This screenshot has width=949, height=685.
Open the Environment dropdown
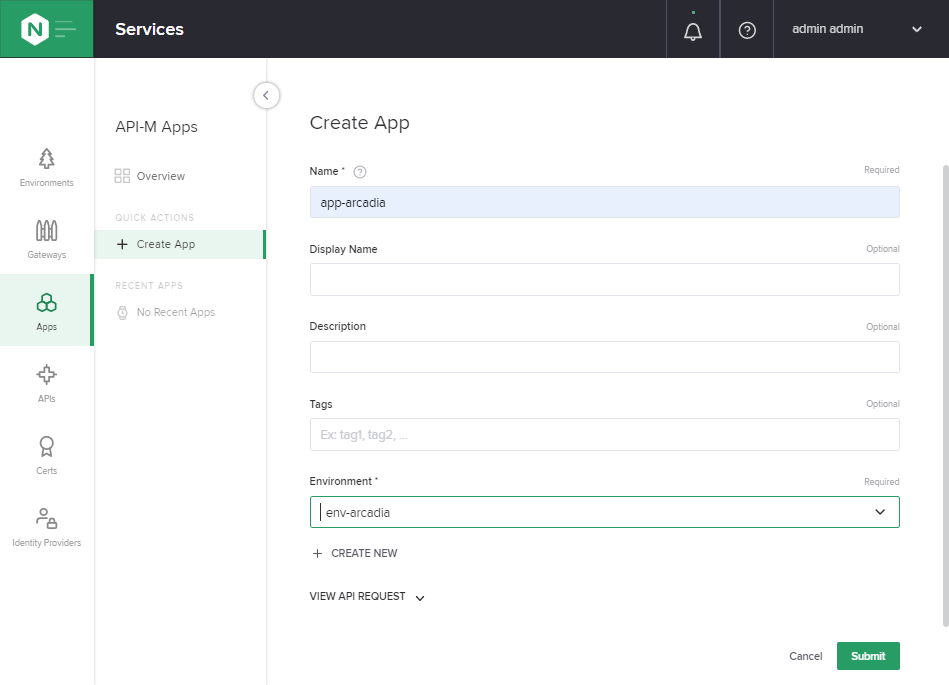coord(605,512)
